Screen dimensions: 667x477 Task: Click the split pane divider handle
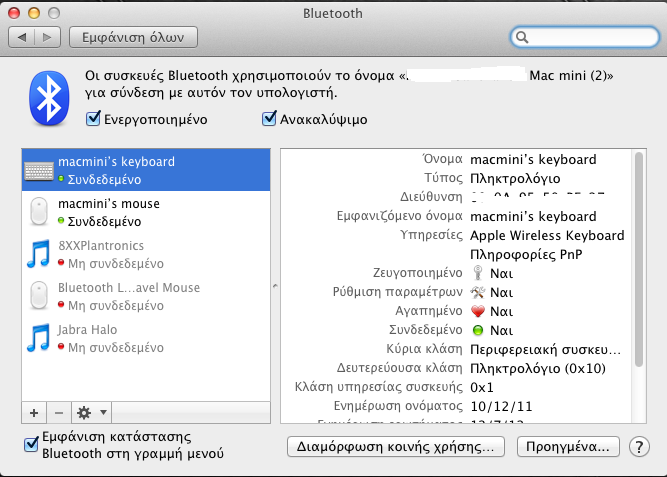click(x=275, y=286)
